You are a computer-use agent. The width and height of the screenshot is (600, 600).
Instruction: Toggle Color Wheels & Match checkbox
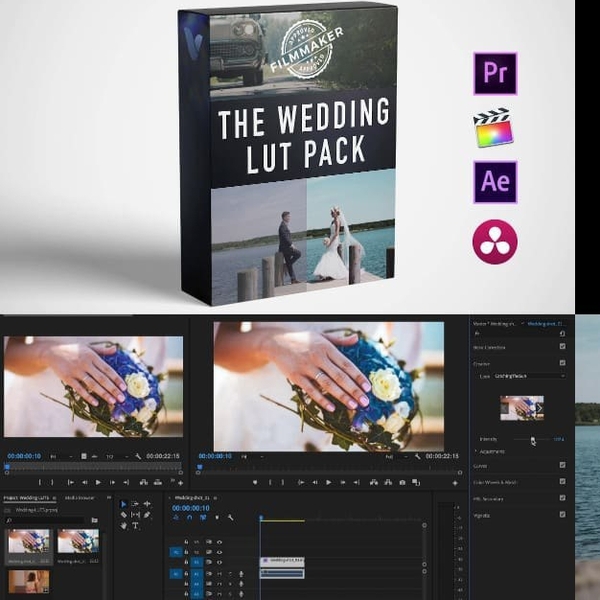562,481
